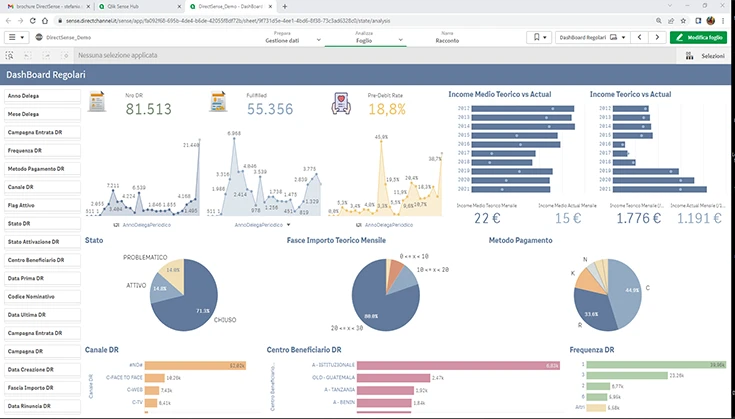Screen dimensions: 735x419
Task: Switch to the Narra Racconto tab
Action: tap(447, 37)
